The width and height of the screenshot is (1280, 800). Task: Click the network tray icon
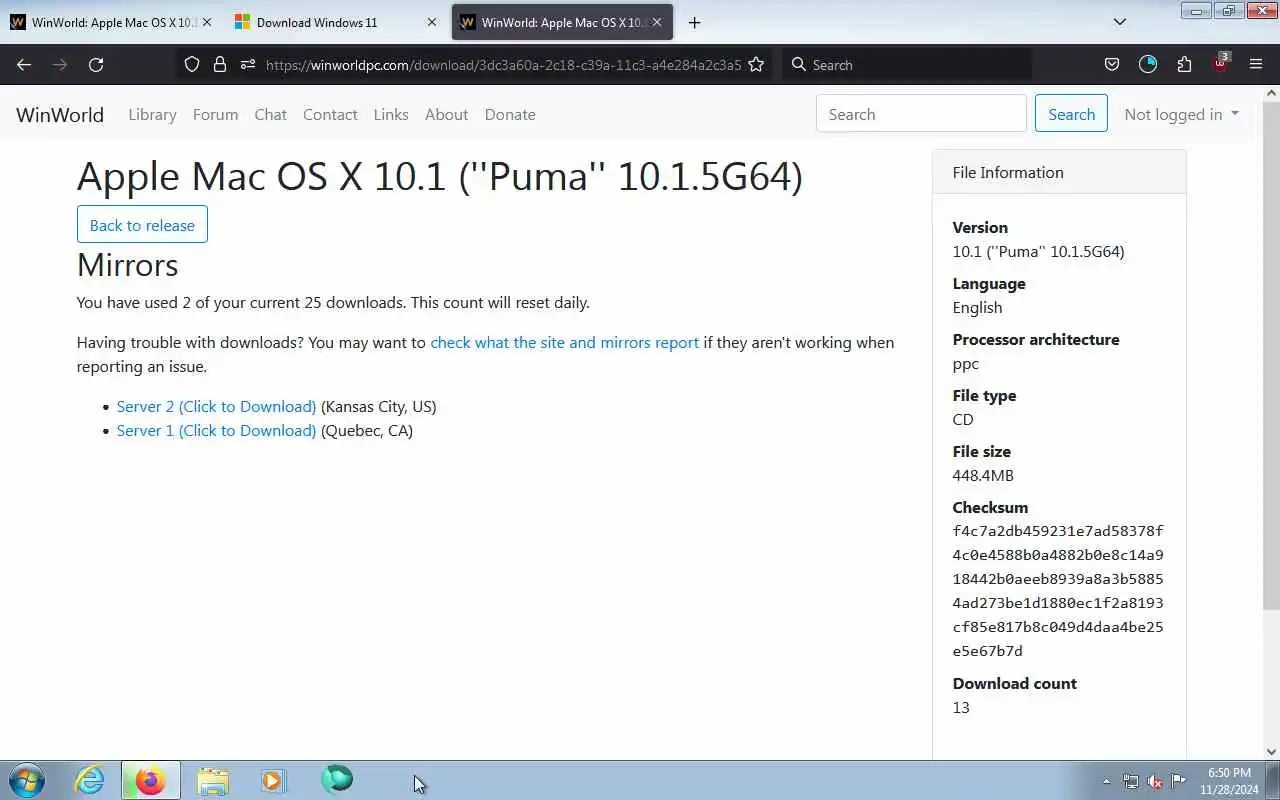tap(1130, 781)
